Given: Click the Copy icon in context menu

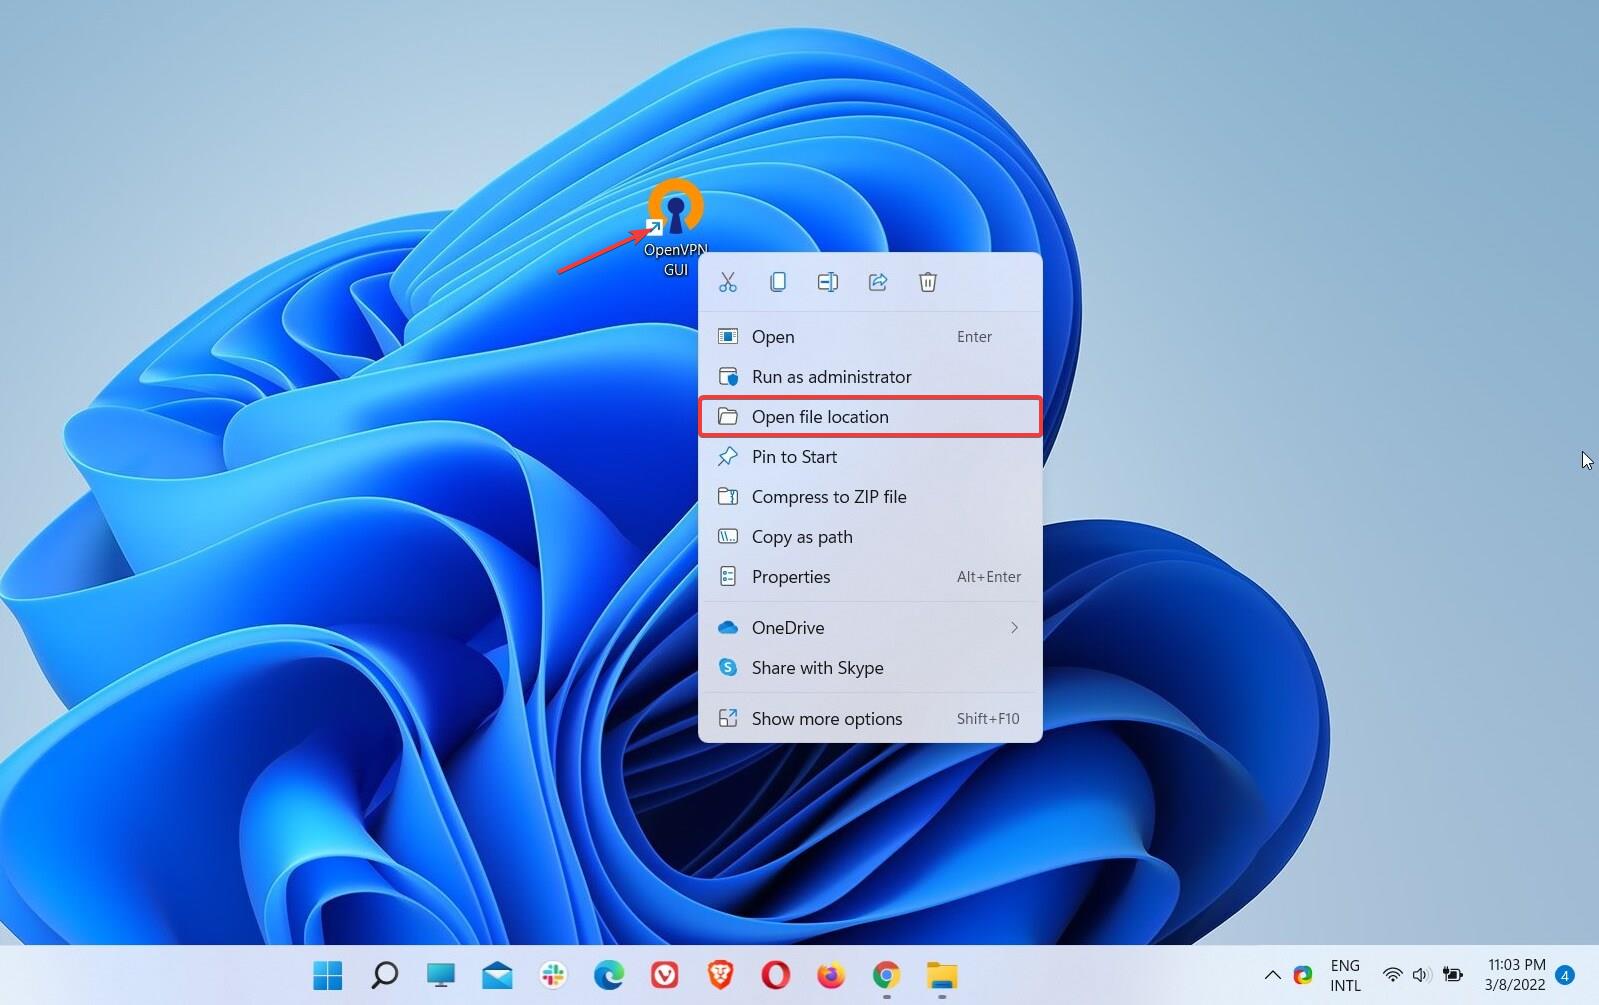Looking at the screenshot, I should point(777,283).
